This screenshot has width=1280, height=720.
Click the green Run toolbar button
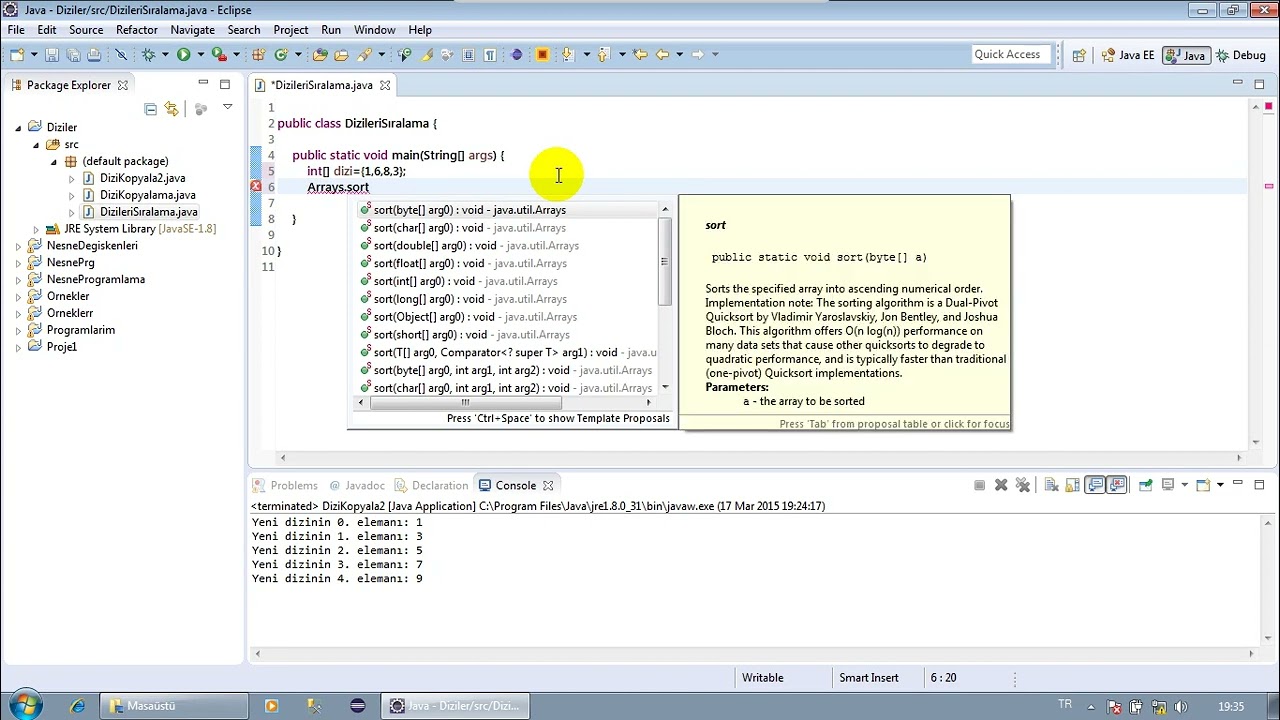[183, 55]
